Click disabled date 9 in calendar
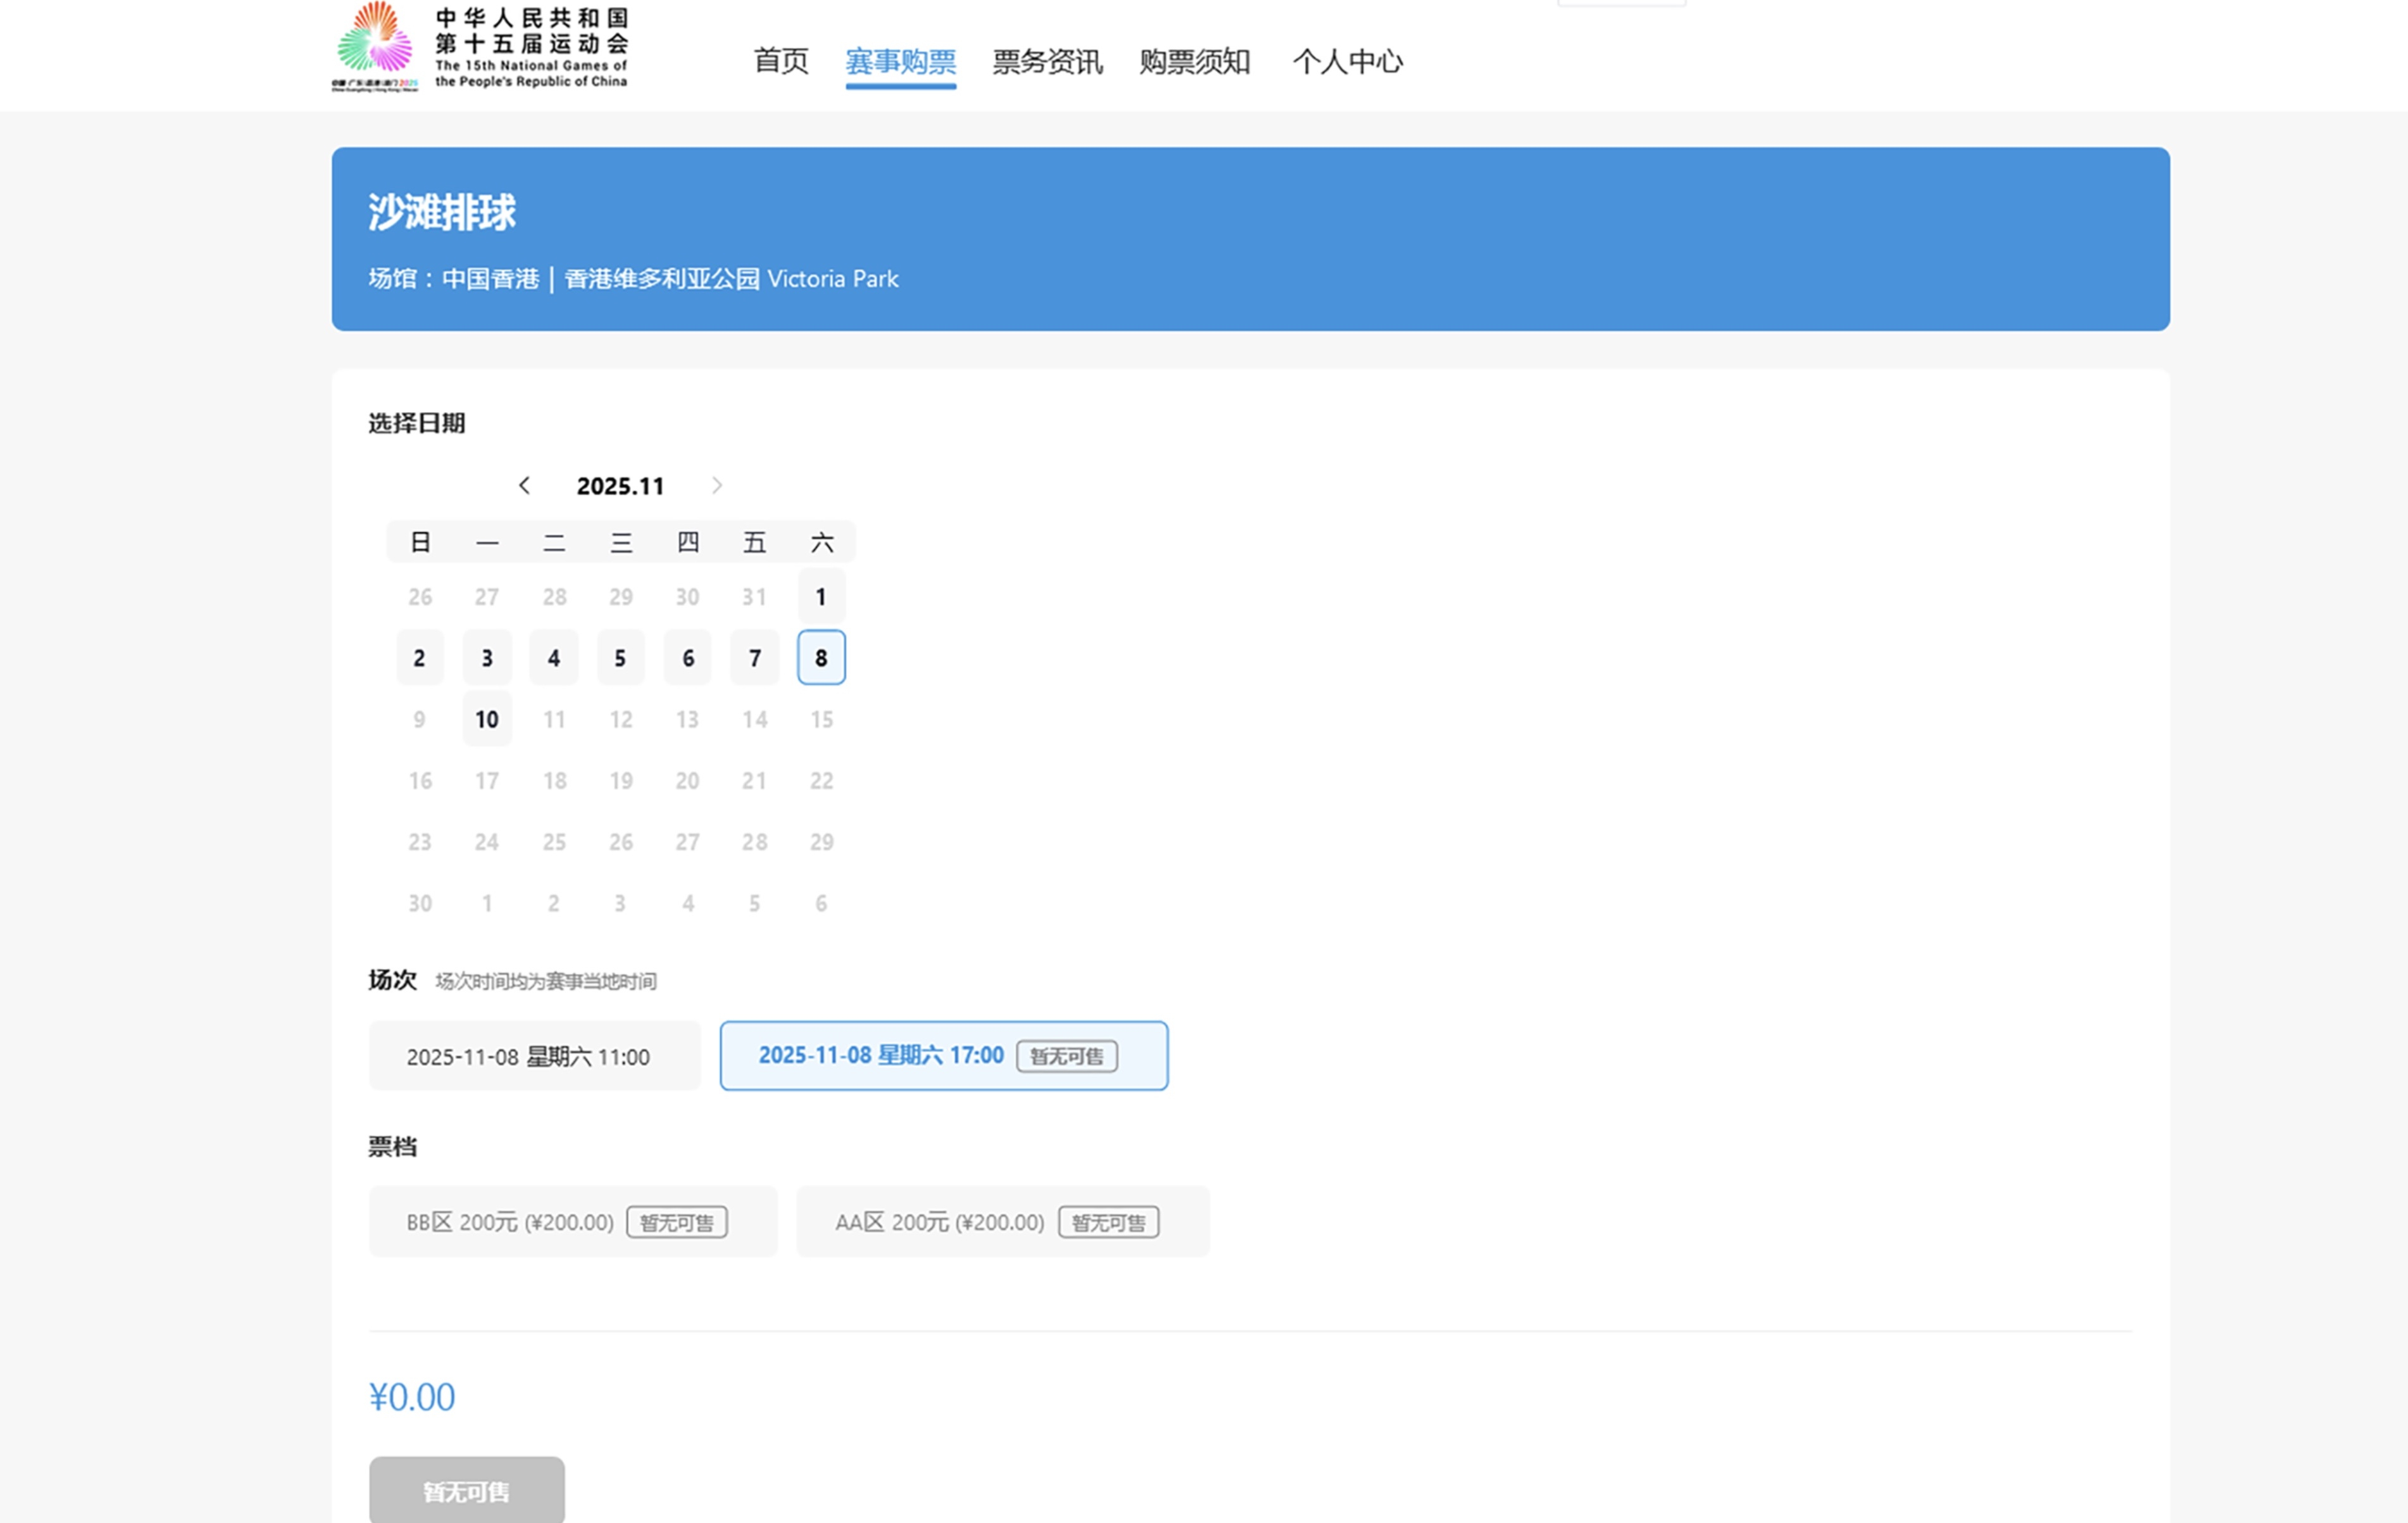Image resolution: width=2408 pixels, height=1523 pixels. [420, 719]
